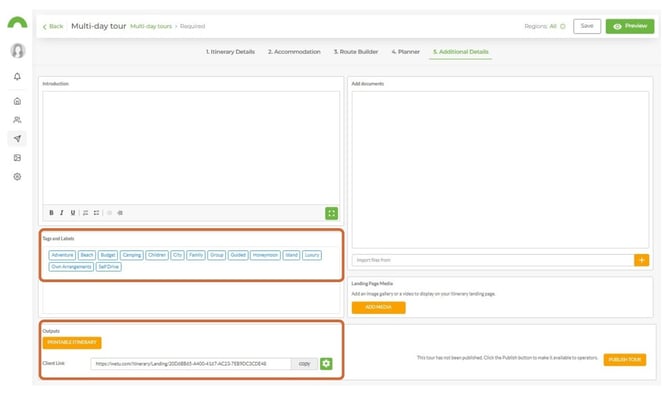The image size is (670, 394).
Task: Click the Tags and Labels heading
Action: pyautogui.click(x=58, y=238)
